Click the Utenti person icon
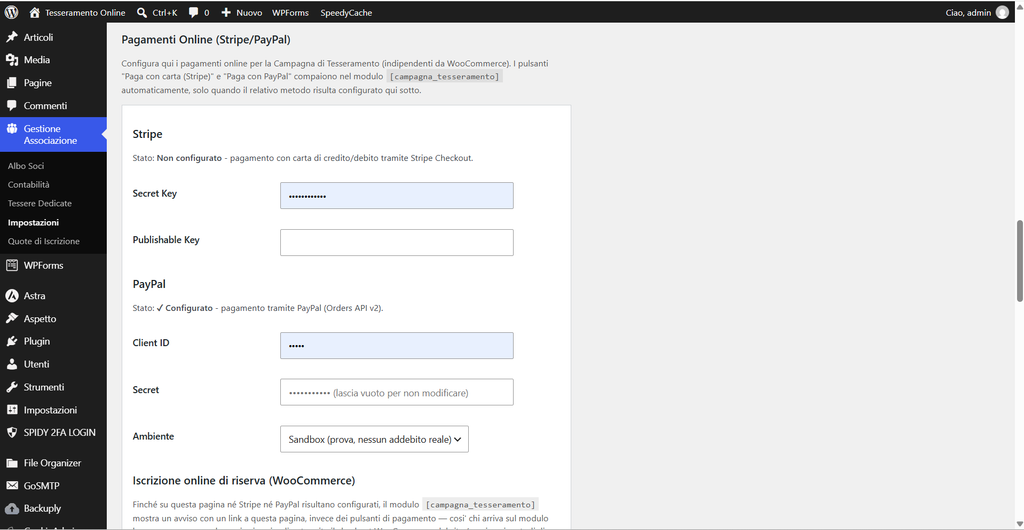Viewport: 1024px width, 530px height. 12,364
